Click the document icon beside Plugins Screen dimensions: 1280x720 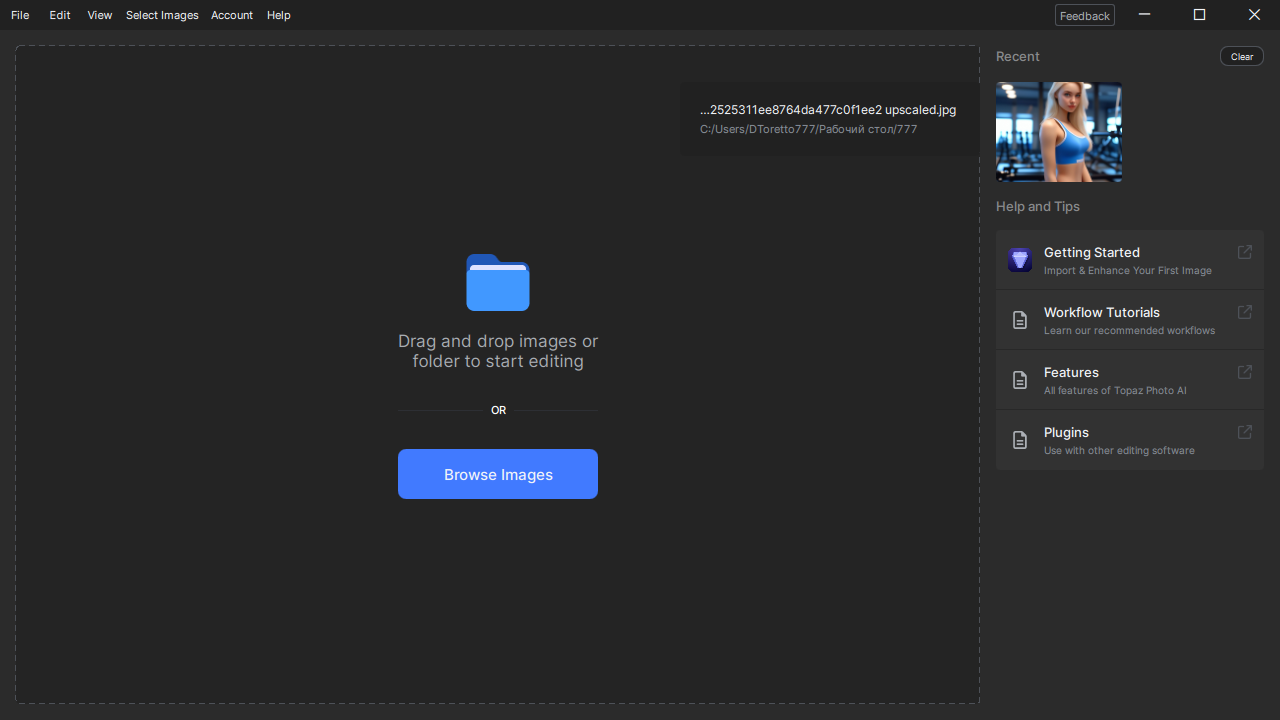[1020, 440]
